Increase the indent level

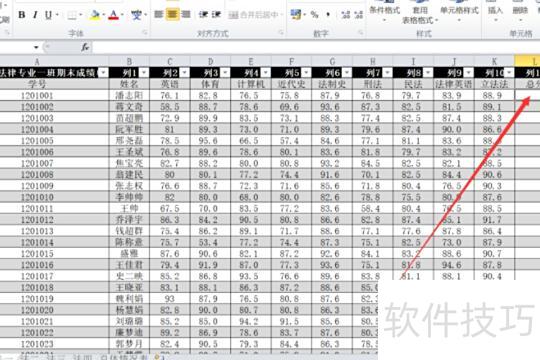(216, 14)
